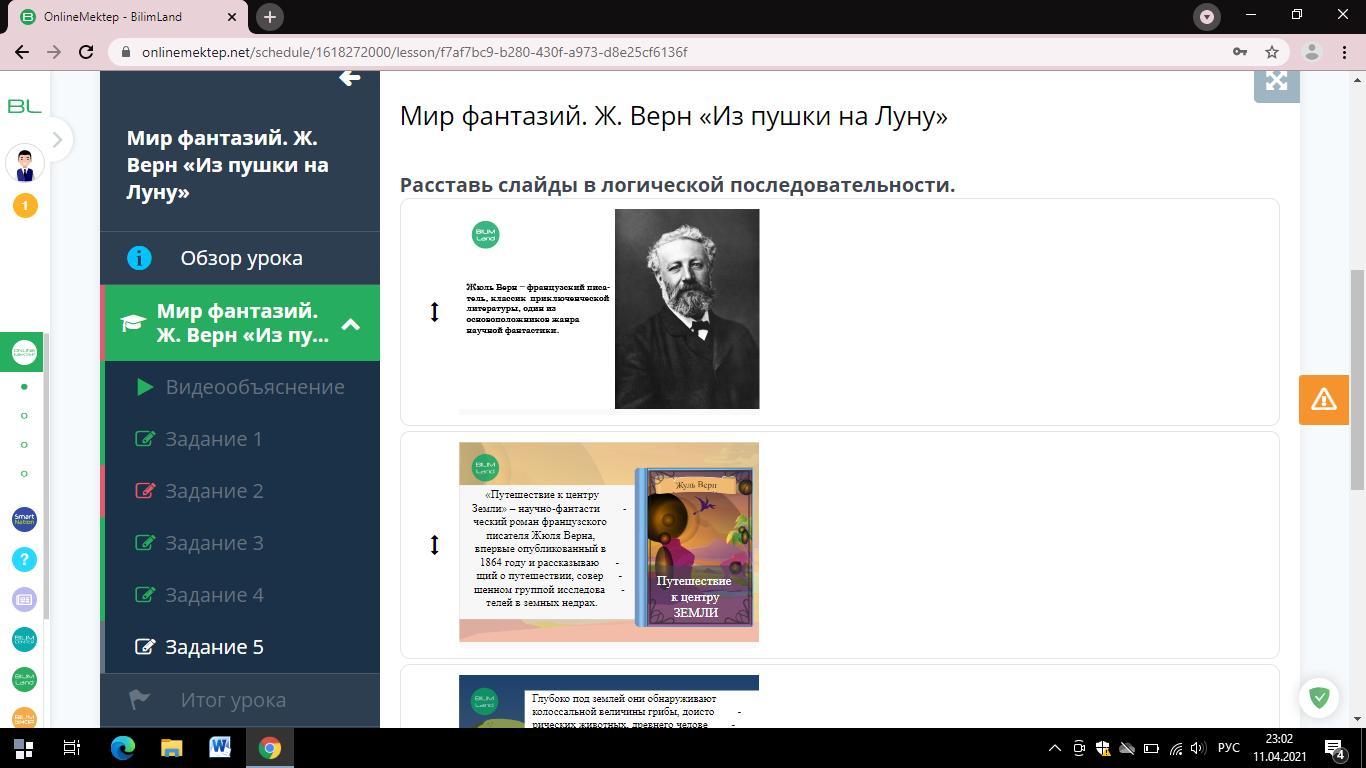The width and height of the screenshot is (1366, 768).
Task: Select Задание 2 in the lesson list
Action: click(214, 491)
